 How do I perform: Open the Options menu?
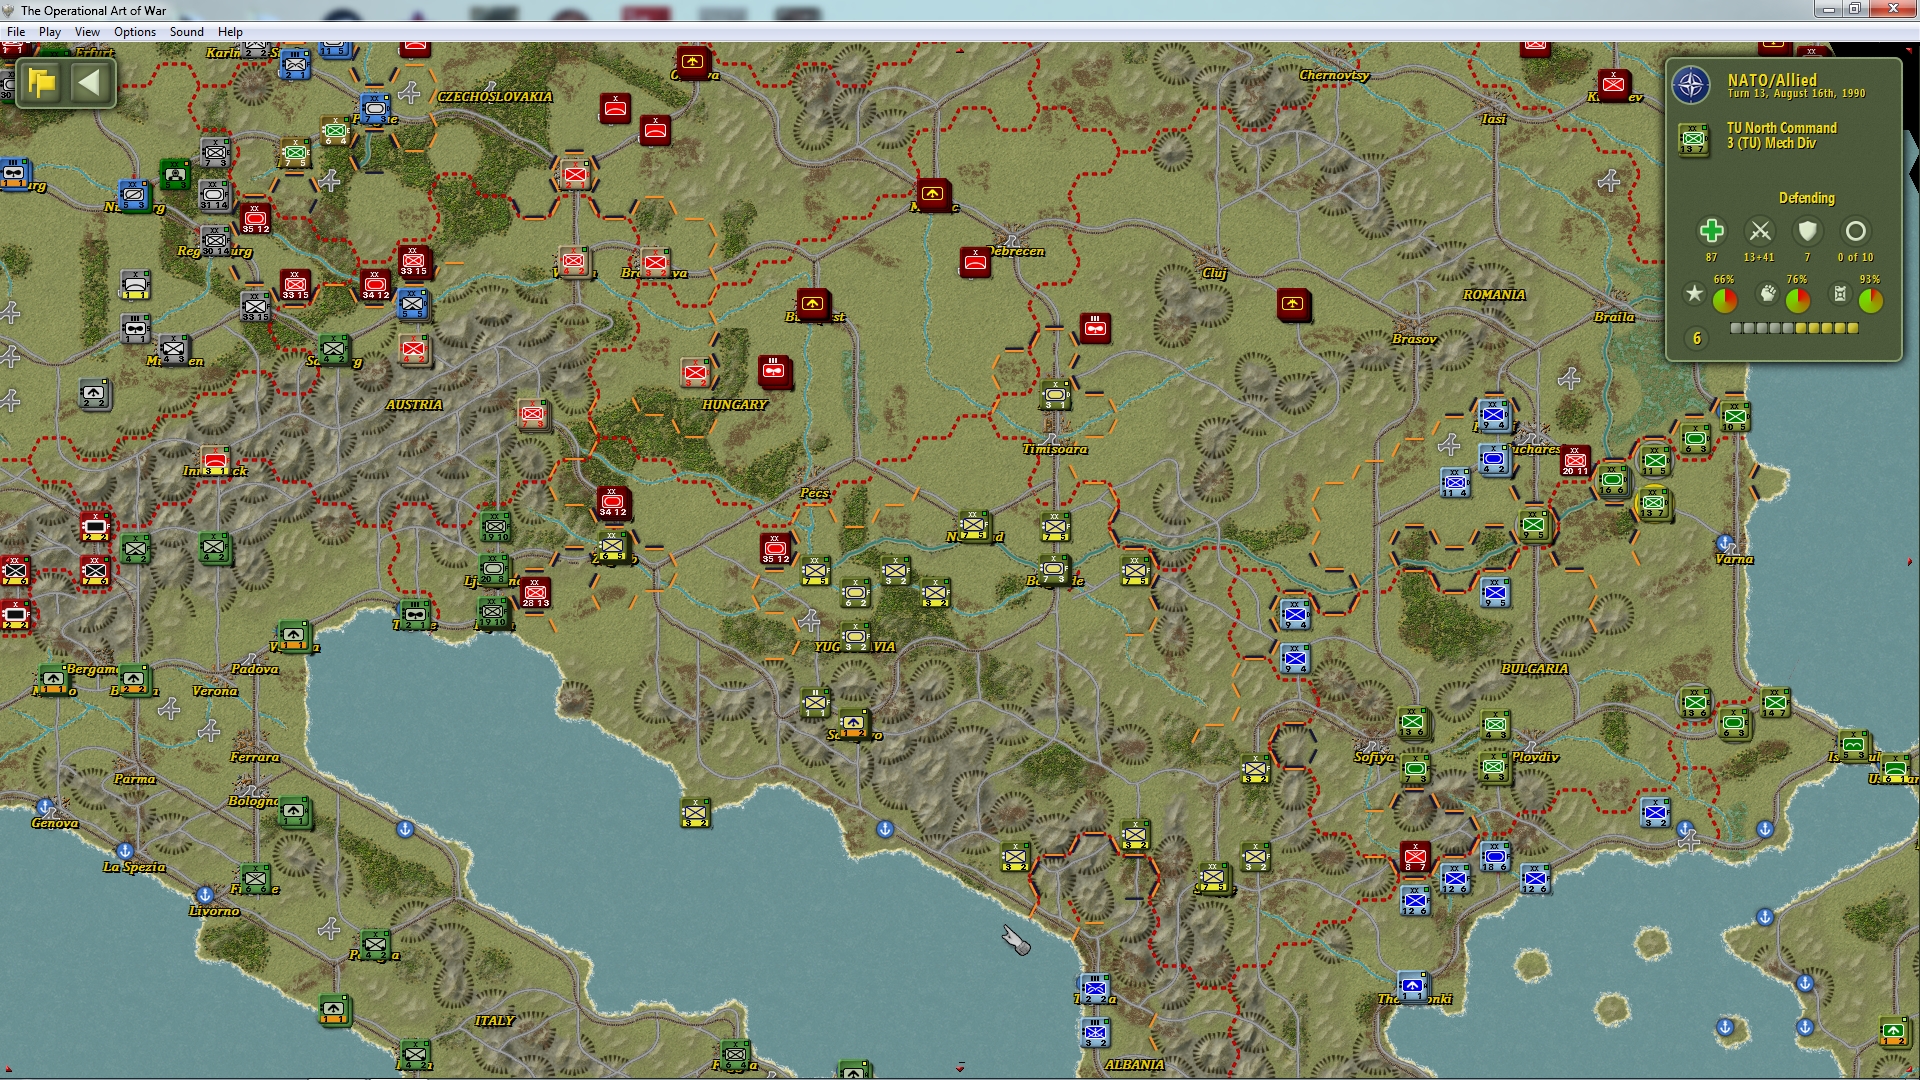click(135, 32)
